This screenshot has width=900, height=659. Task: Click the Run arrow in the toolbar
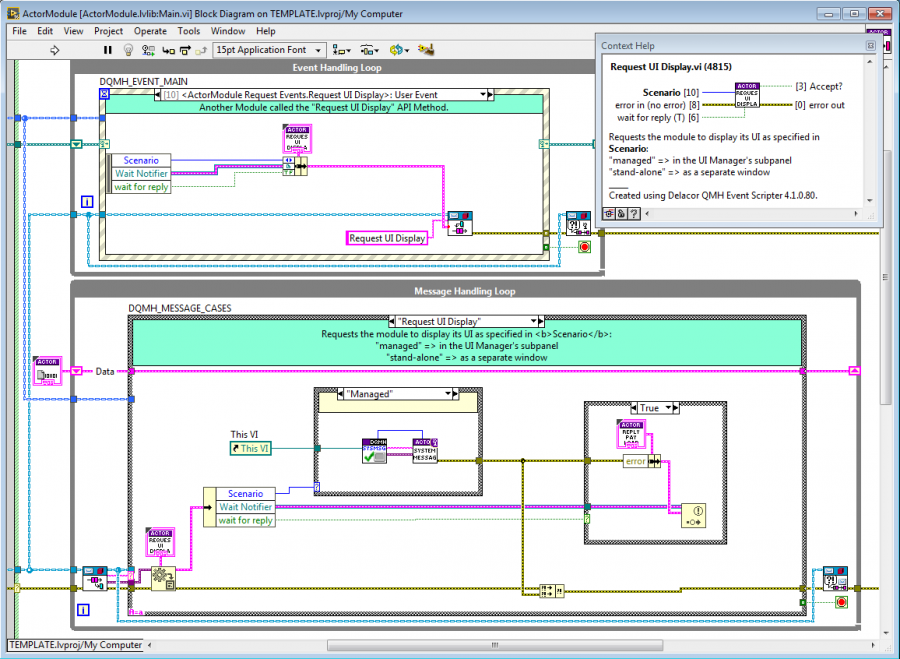point(55,51)
